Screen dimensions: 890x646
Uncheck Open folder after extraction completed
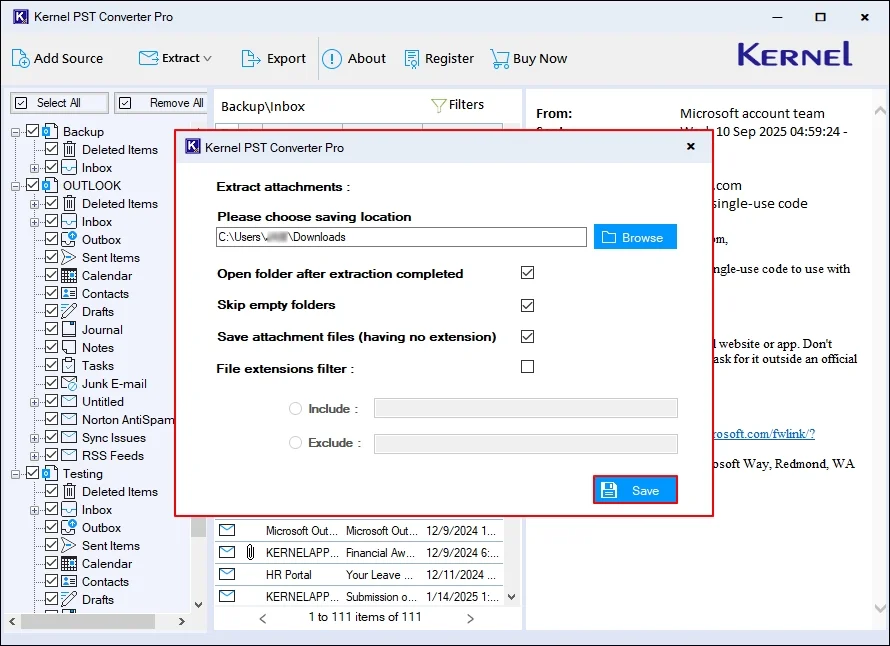(x=527, y=273)
